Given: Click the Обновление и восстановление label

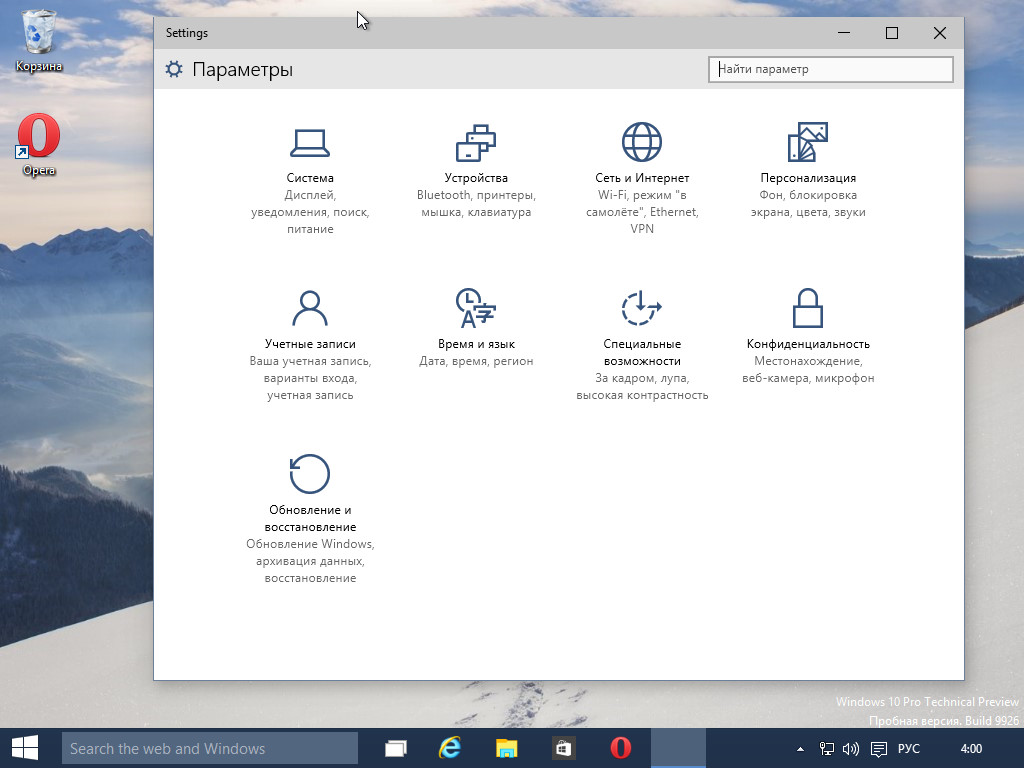Looking at the screenshot, I should pyautogui.click(x=310, y=518).
